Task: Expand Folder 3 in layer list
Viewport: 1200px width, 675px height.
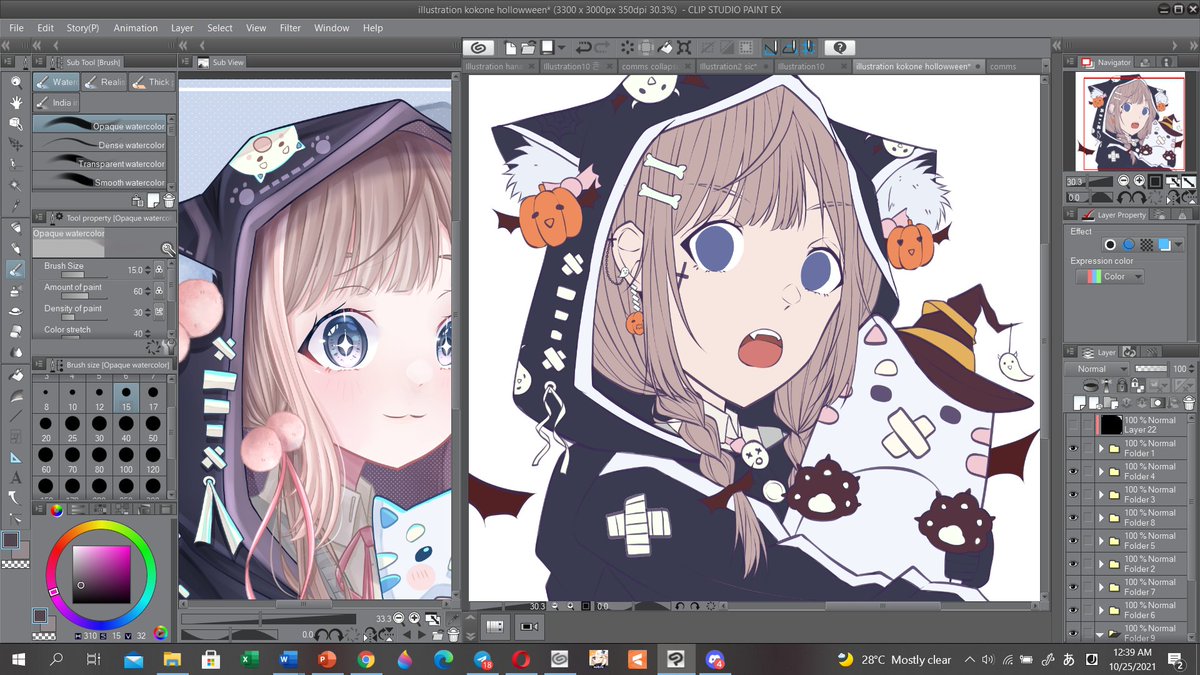Action: 1102,495
